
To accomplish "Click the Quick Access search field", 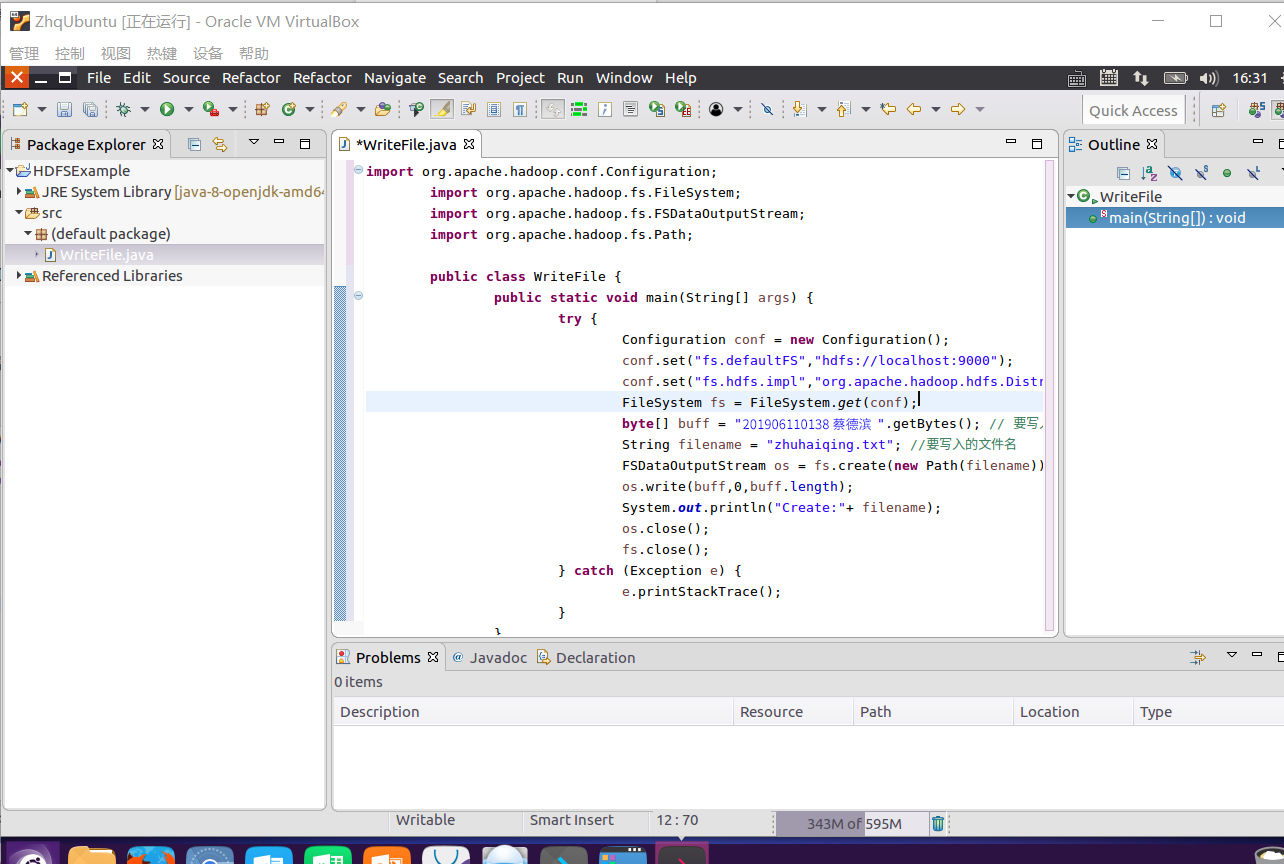I will pyautogui.click(x=1133, y=111).
